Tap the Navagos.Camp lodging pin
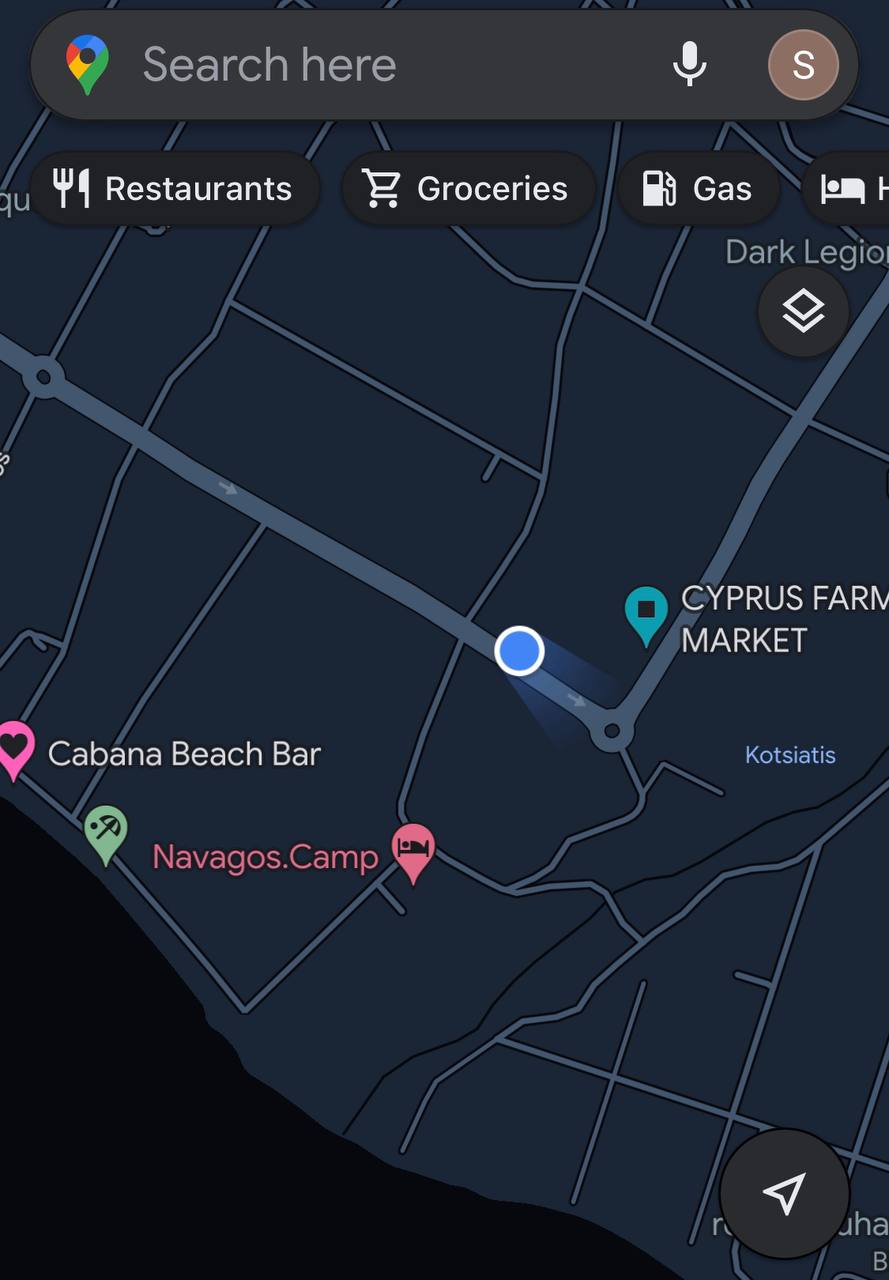Screen dimensions: 889x1280 (413, 852)
